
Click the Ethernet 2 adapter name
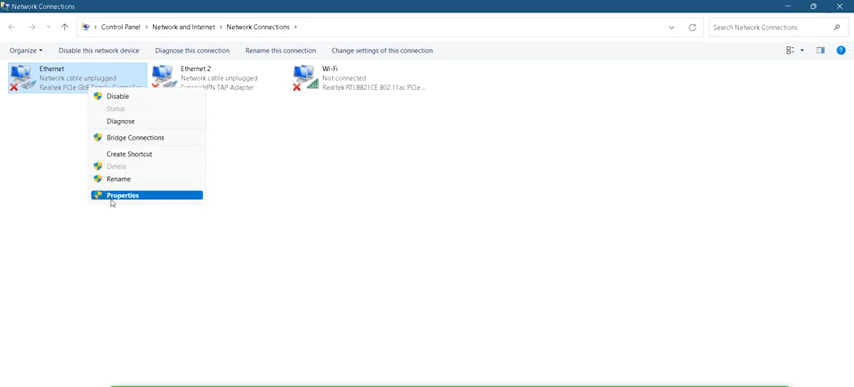pos(196,69)
